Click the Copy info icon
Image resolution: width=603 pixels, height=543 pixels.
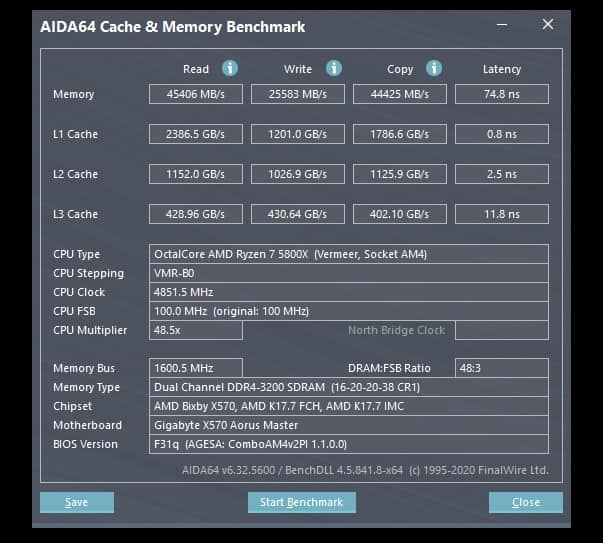coord(434,68)
